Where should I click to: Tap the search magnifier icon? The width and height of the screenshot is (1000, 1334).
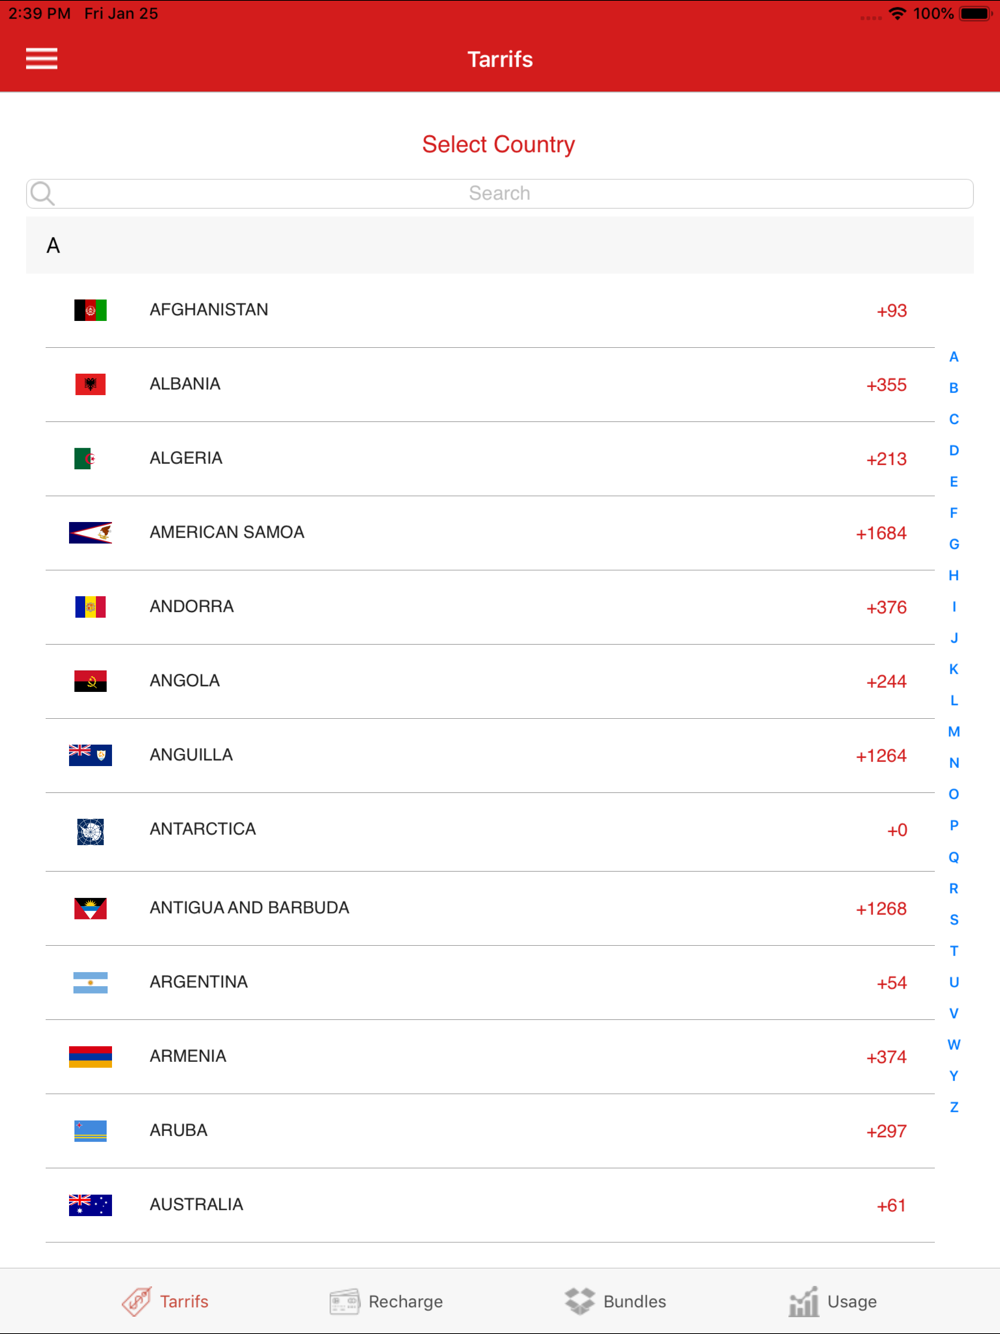[42, 193]
